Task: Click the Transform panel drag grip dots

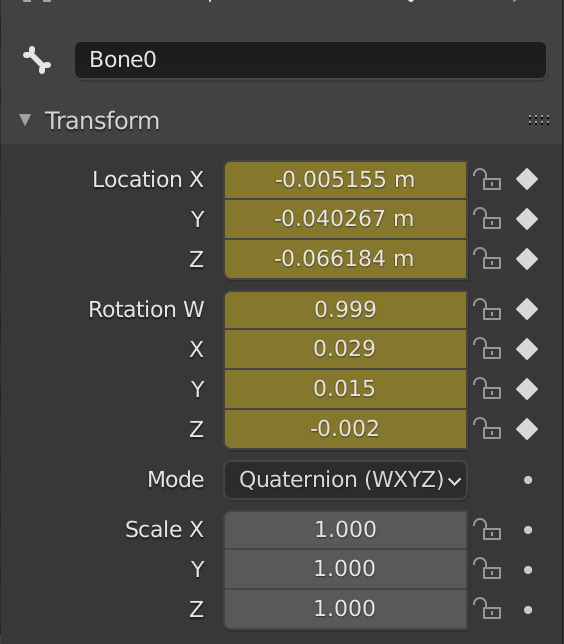Action: 539,120
